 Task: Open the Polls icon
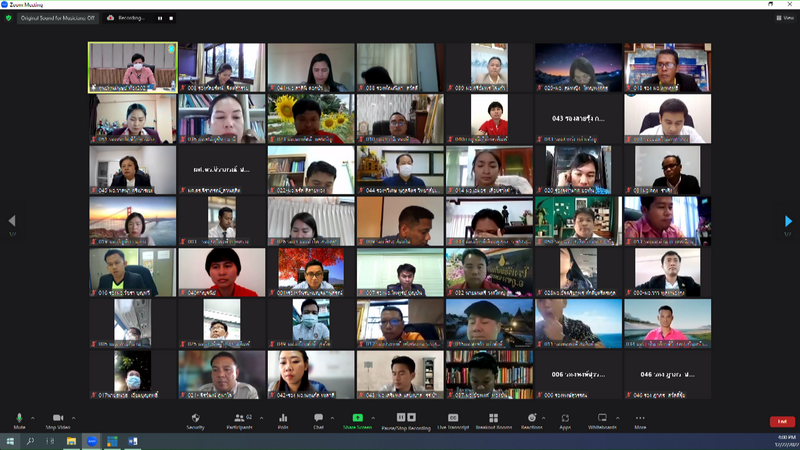283,418
